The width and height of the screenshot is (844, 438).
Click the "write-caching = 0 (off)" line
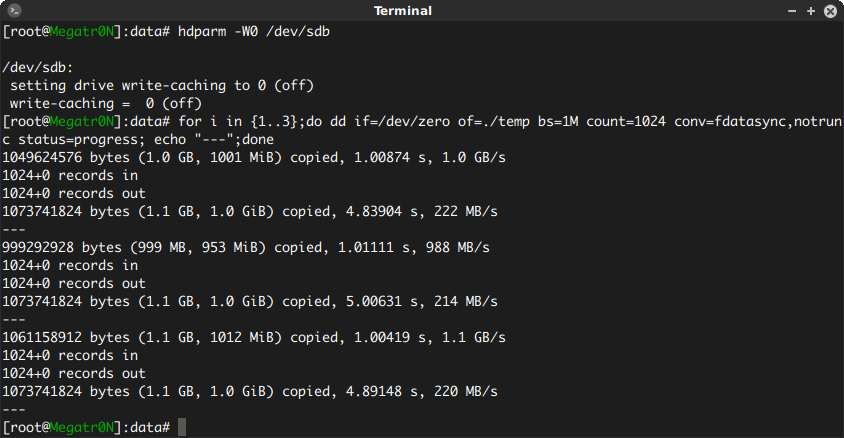[x=106, y=104]
